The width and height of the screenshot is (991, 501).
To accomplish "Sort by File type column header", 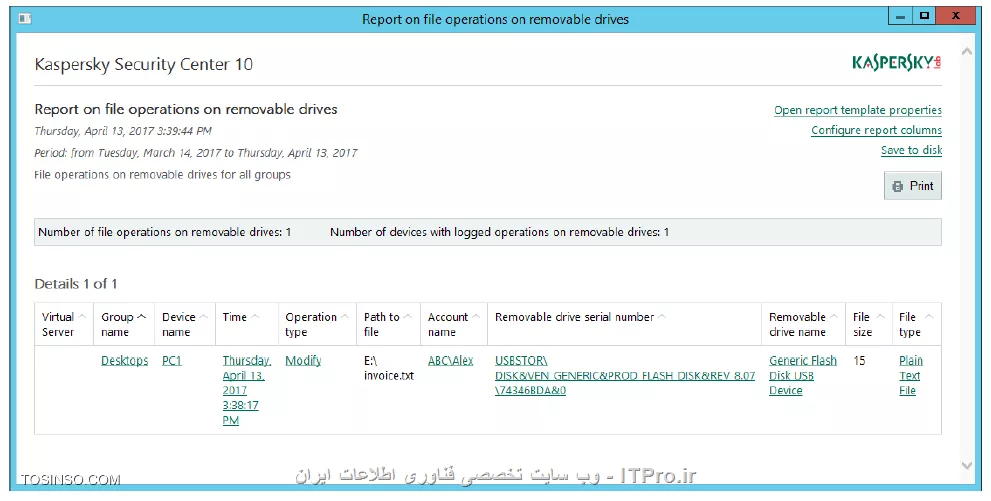I will click(916, 324).
